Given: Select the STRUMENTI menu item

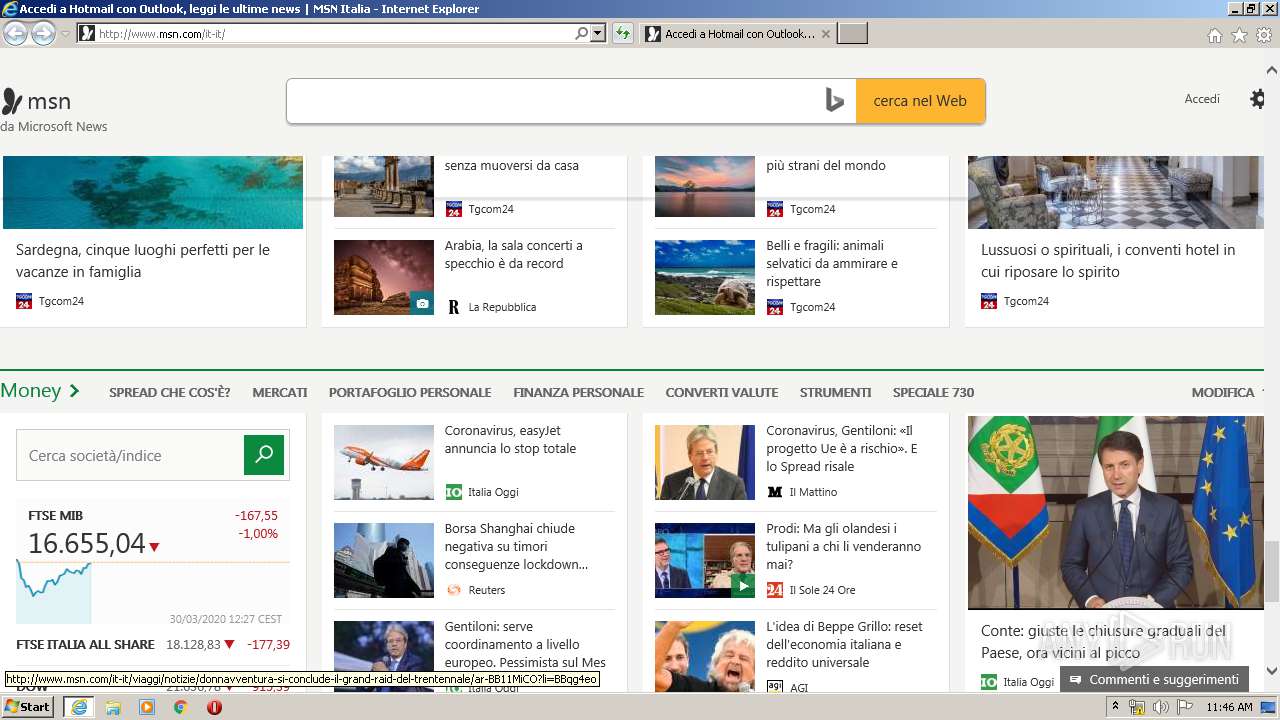Looking at the screenshot, I should coord(836,392).
